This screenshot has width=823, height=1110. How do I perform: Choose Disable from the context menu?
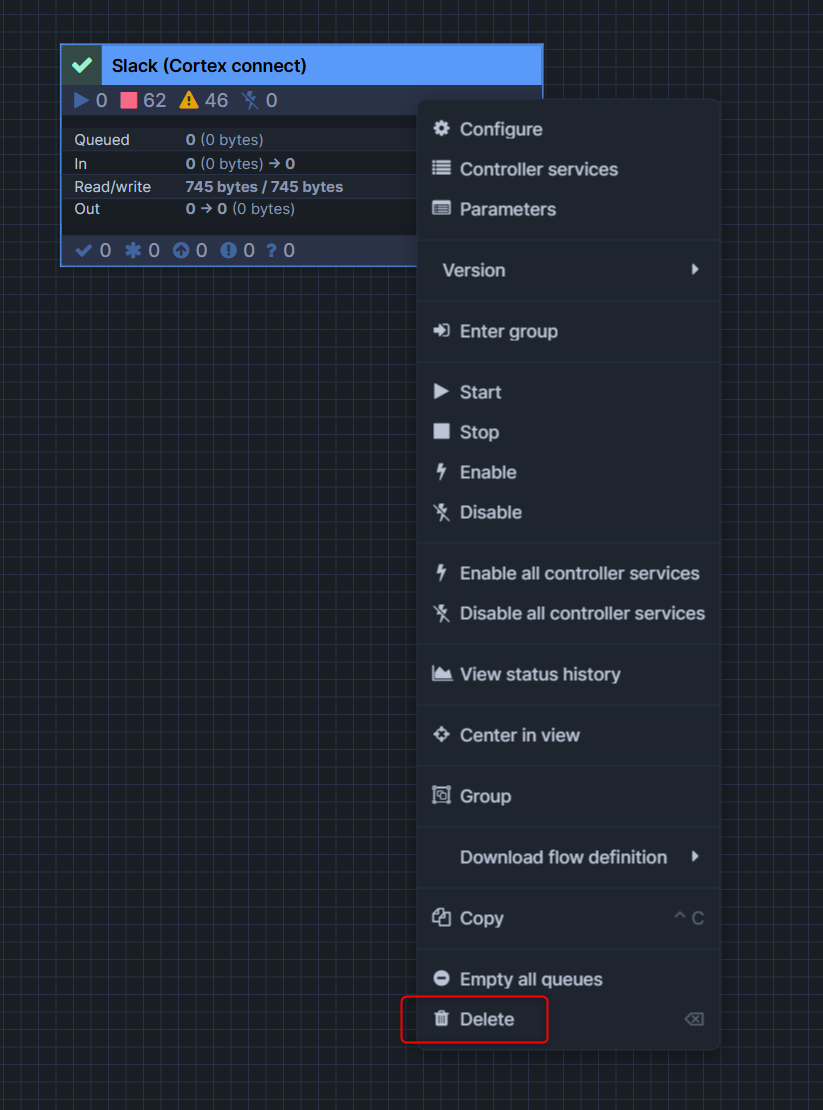[x=490, y=512]
